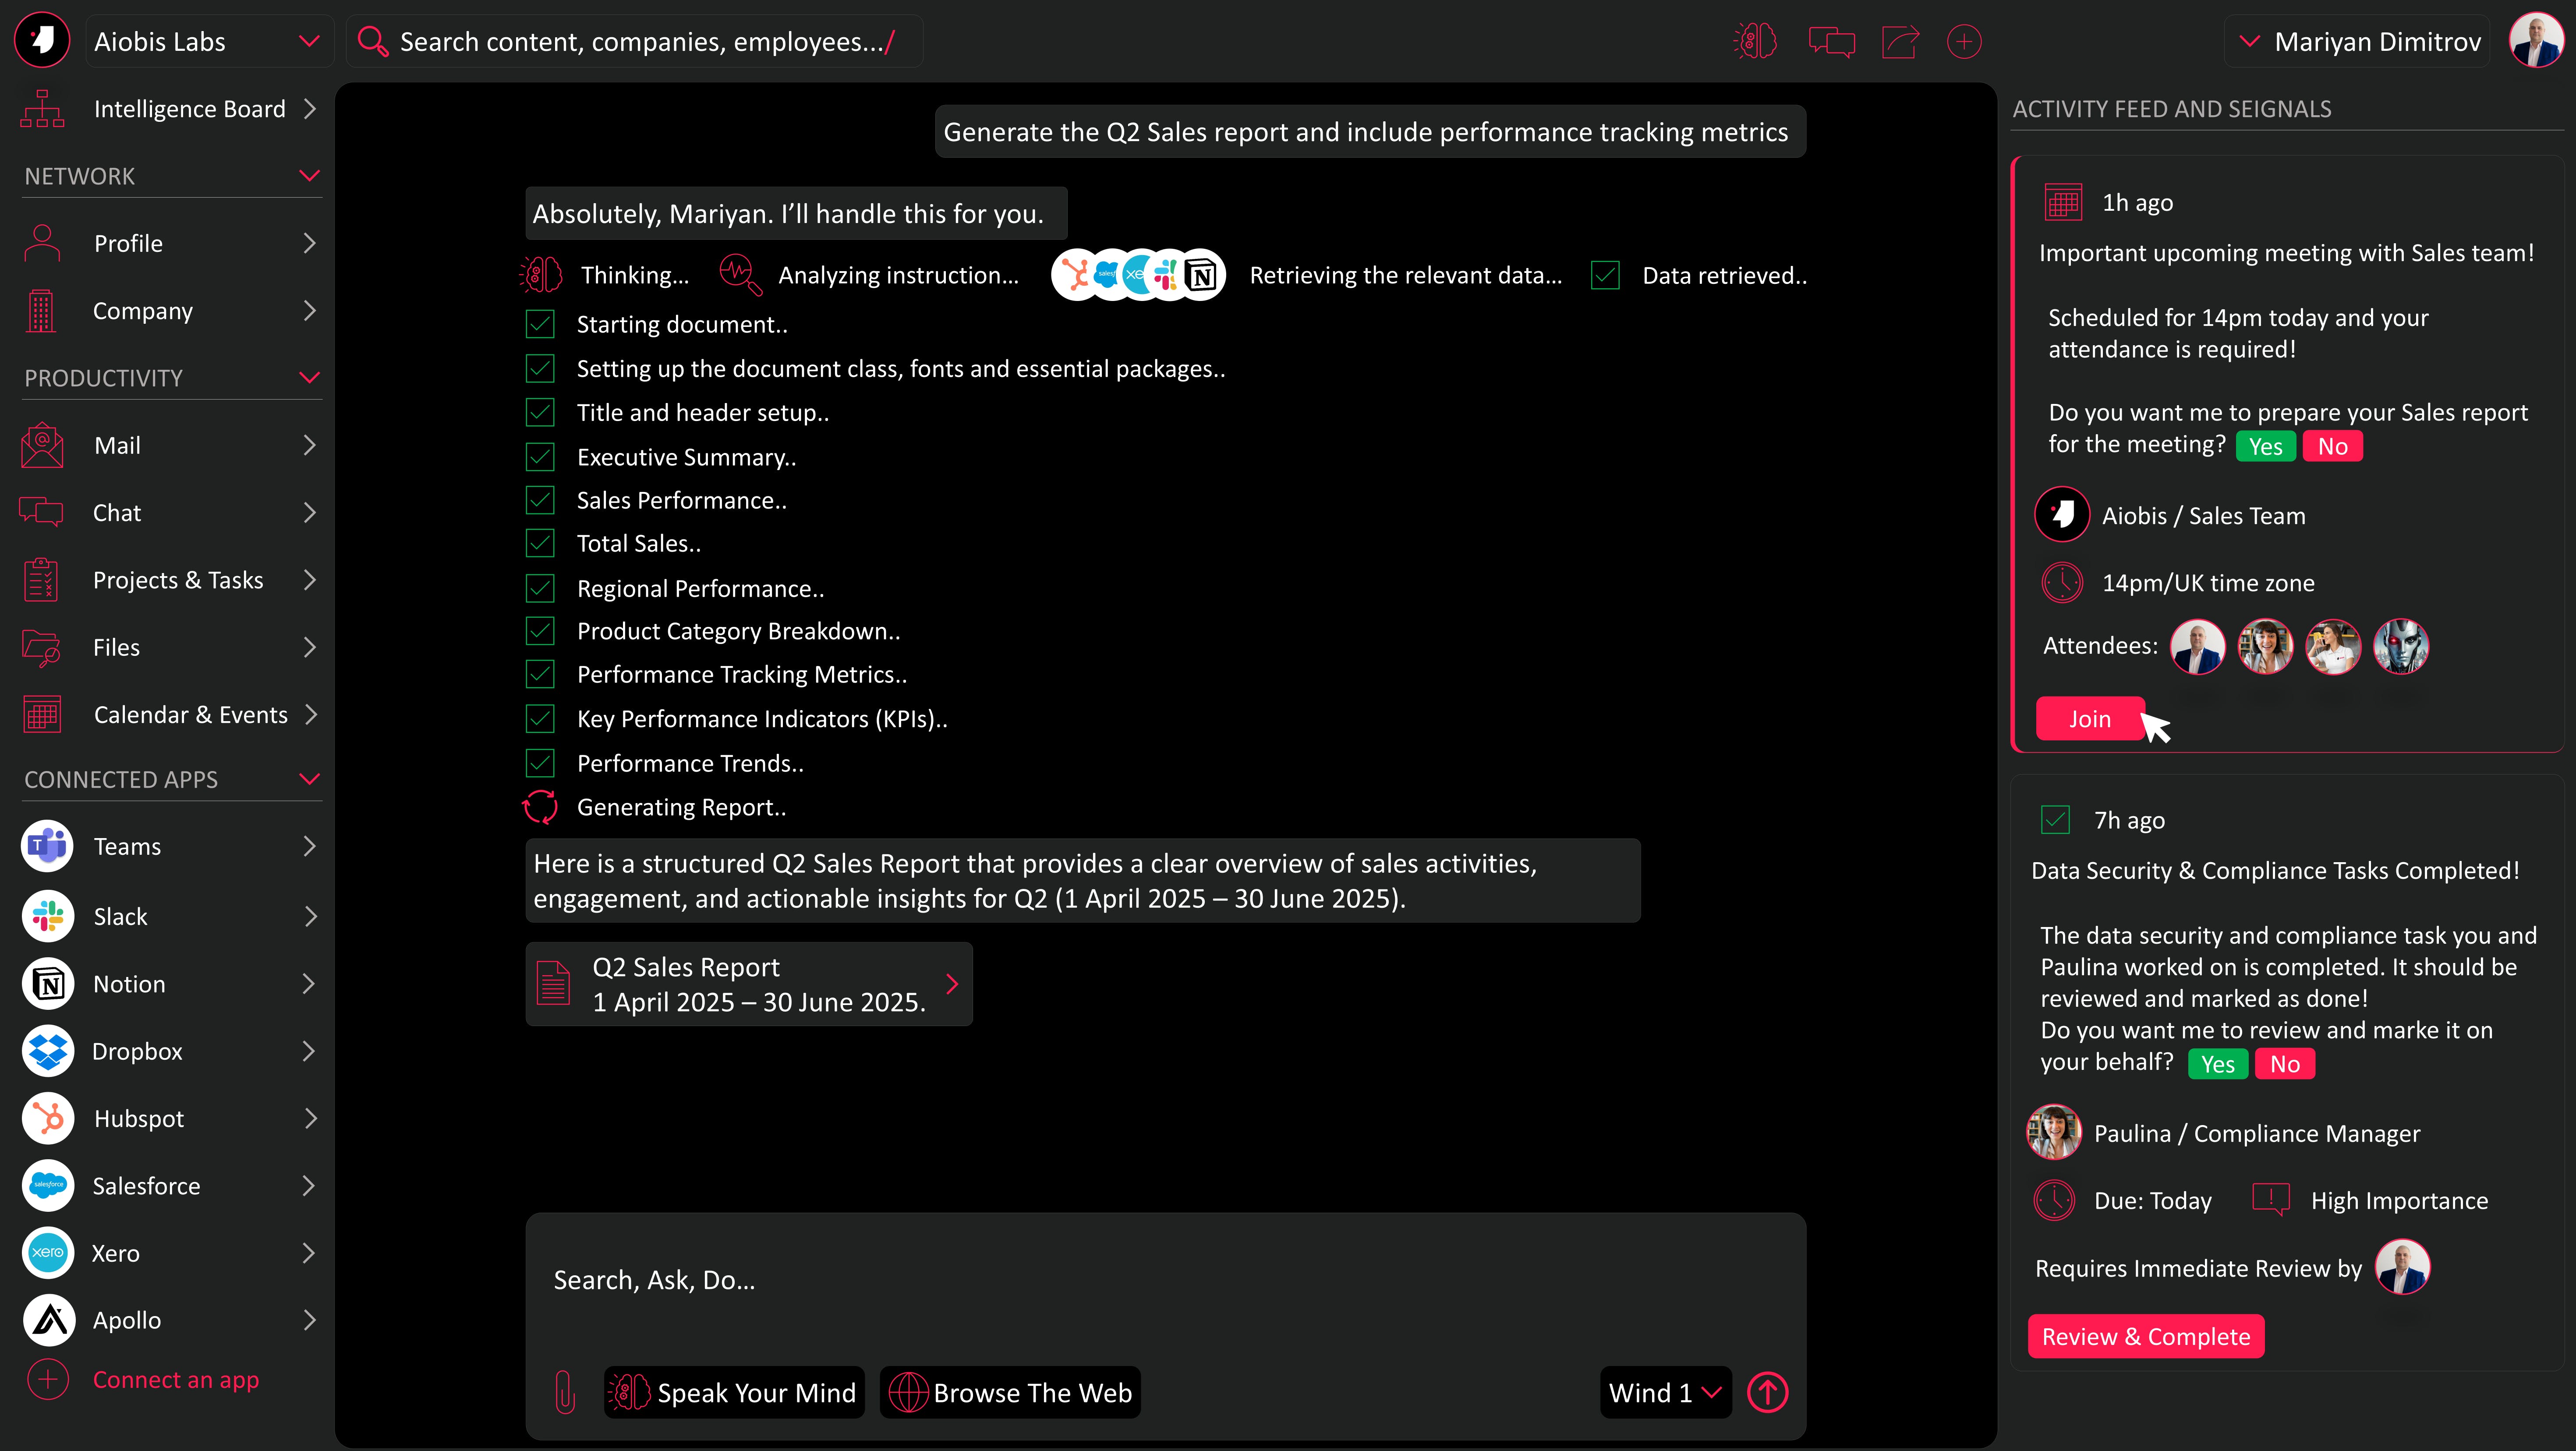Screen dimensions: 2576x1451
Task: Expand the Aiobis Labs workspace dropdown
Action: [309, 41]
